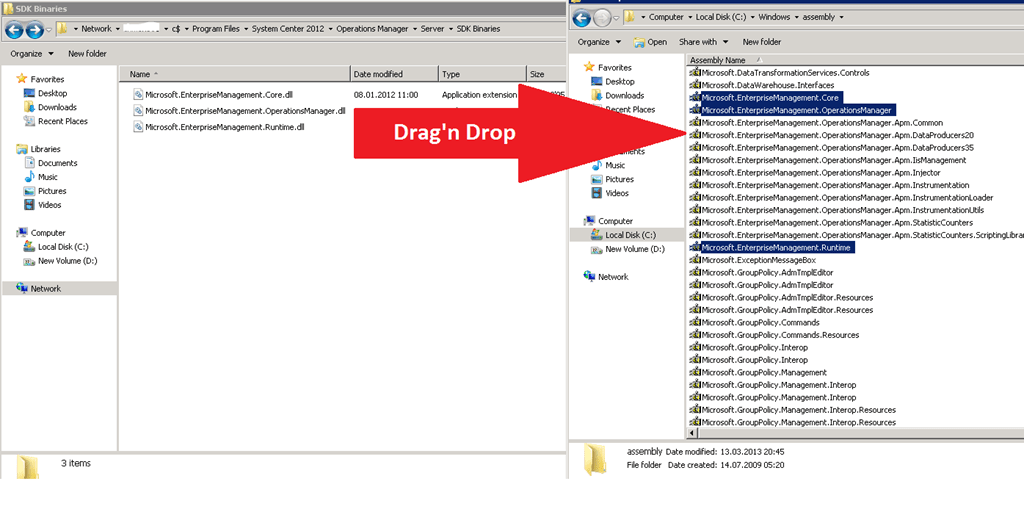Select Network in SDK Binaries window sidebar
The image size is (1024, 509).
tap(46, 289)
